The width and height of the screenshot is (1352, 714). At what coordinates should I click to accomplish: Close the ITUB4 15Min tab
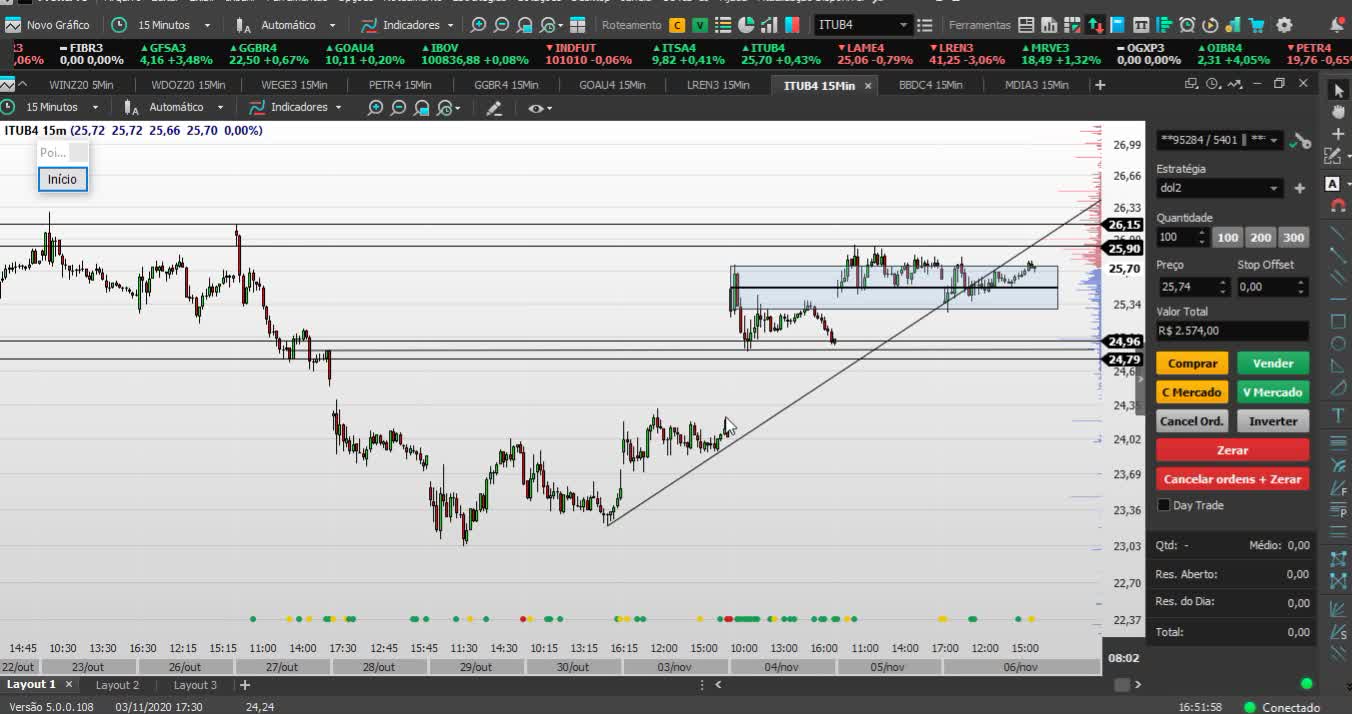tap(868, 86)
